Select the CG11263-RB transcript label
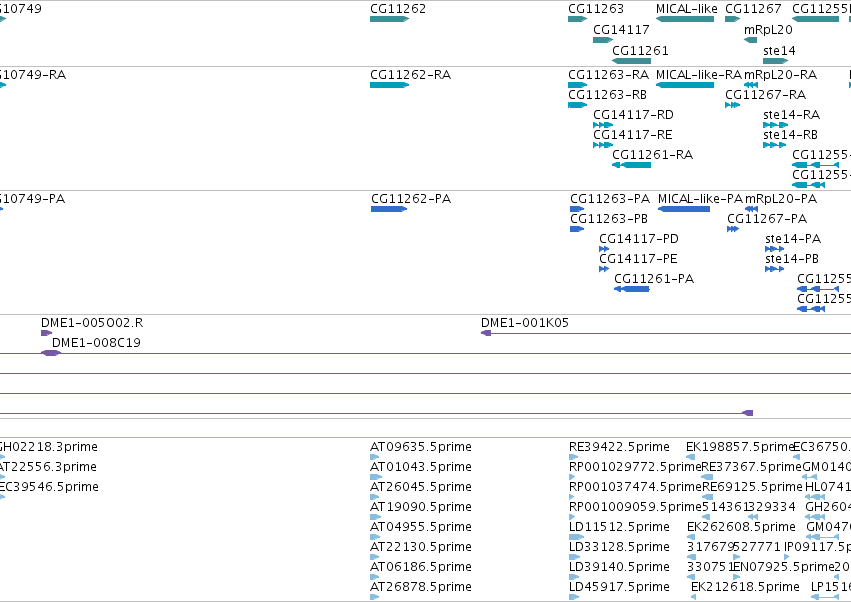851x602 pixels. pos(607,94)
